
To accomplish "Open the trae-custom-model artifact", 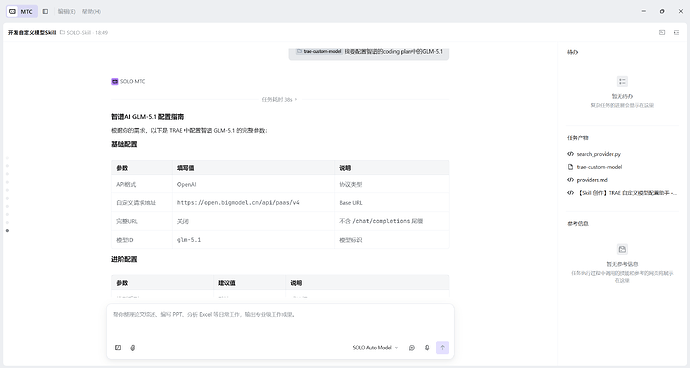I will [599, 167].
